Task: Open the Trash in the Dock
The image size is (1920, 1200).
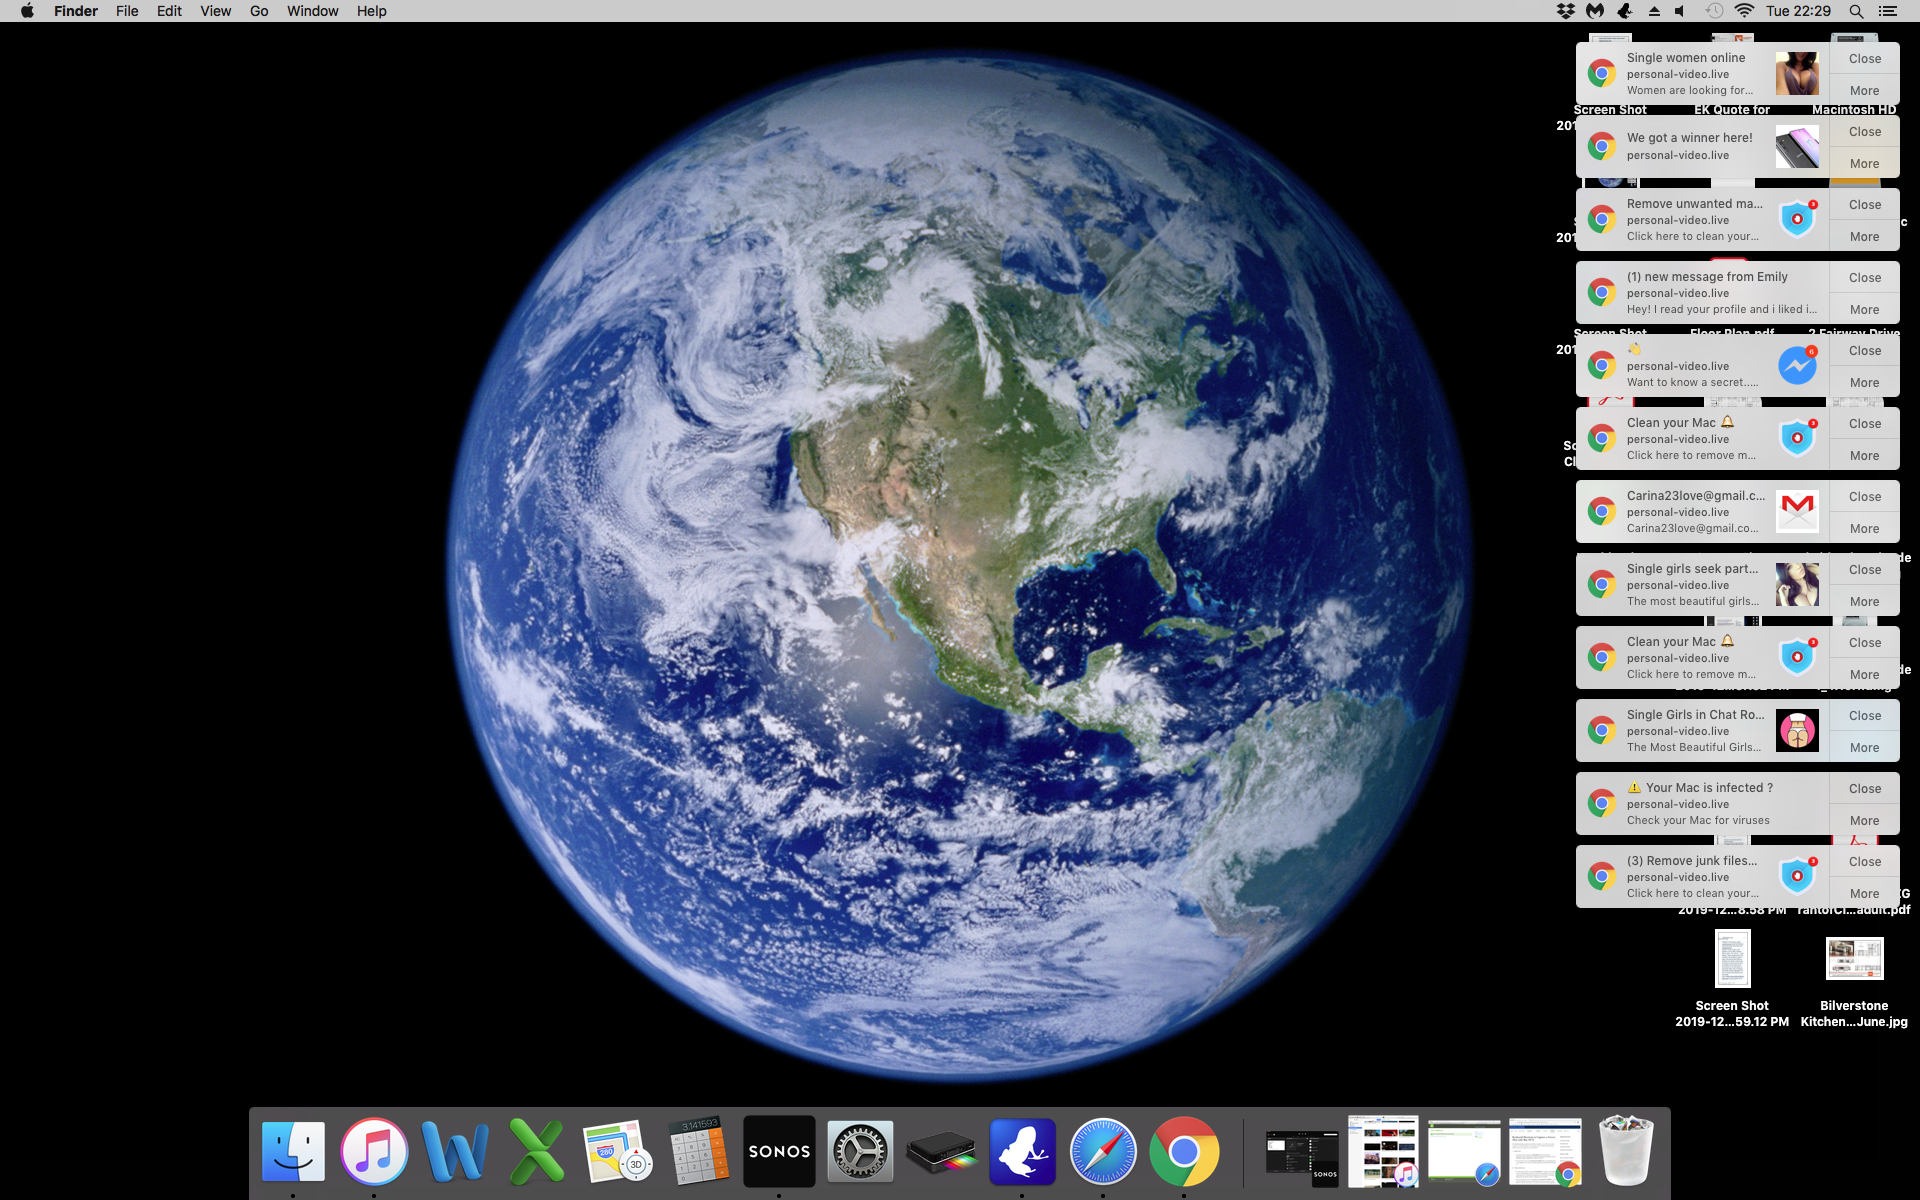Action: click(1626, 1151)
